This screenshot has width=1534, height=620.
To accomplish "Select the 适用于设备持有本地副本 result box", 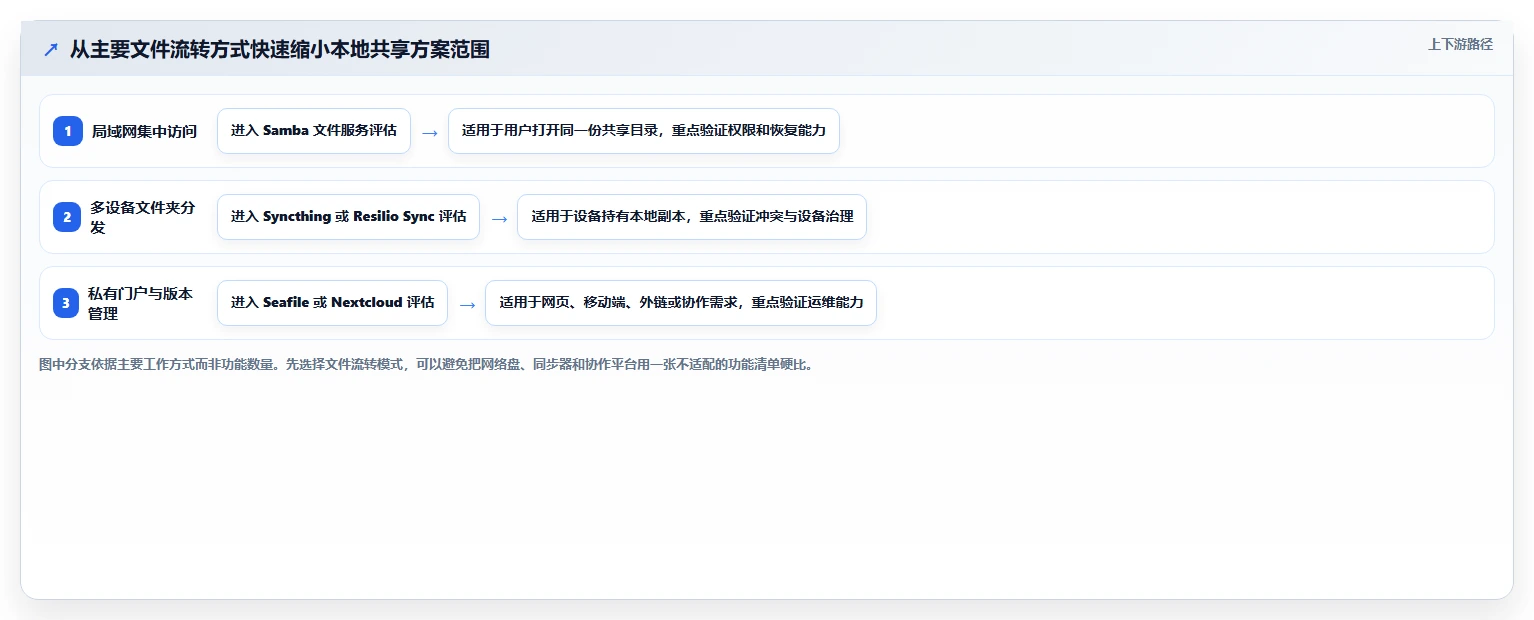I will tap(692, 217).
